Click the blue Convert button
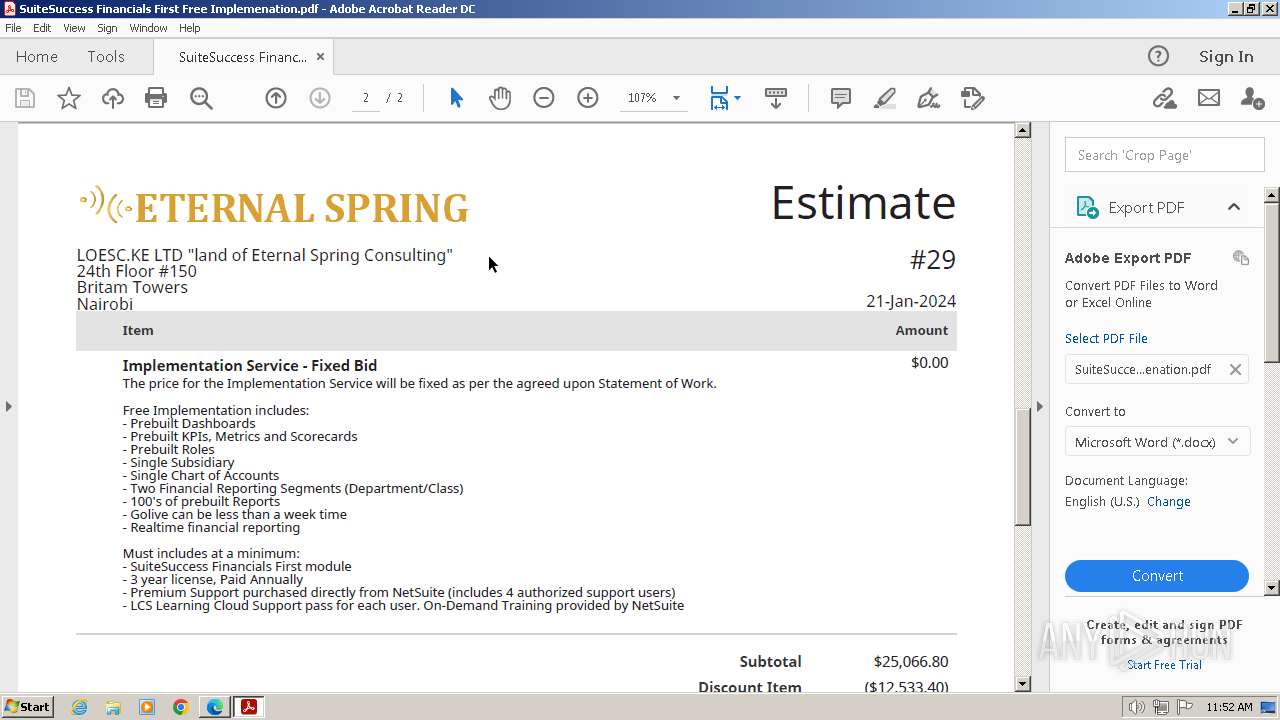Viewport: 1280px width, 720px height. click(1157, 576)
